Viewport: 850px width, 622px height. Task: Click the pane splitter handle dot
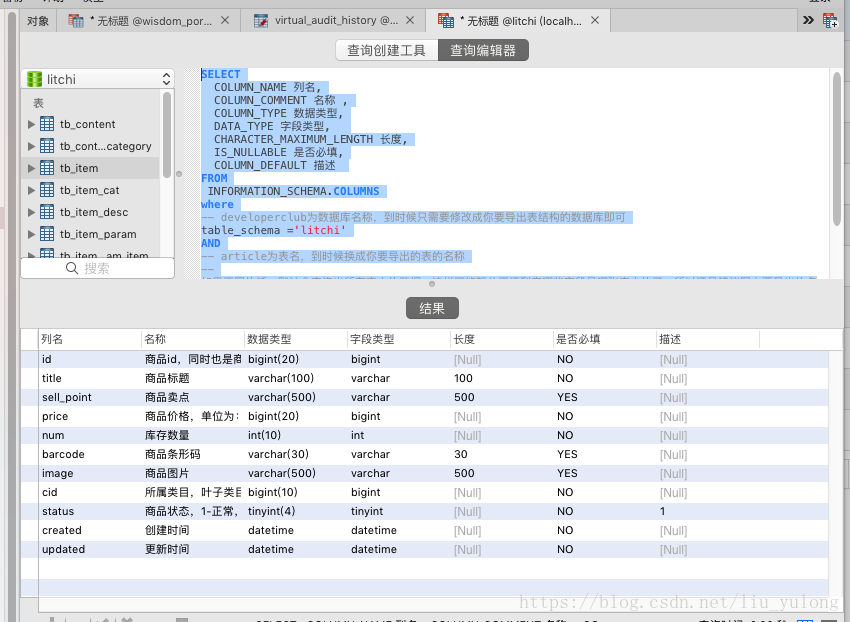point(432,284)
